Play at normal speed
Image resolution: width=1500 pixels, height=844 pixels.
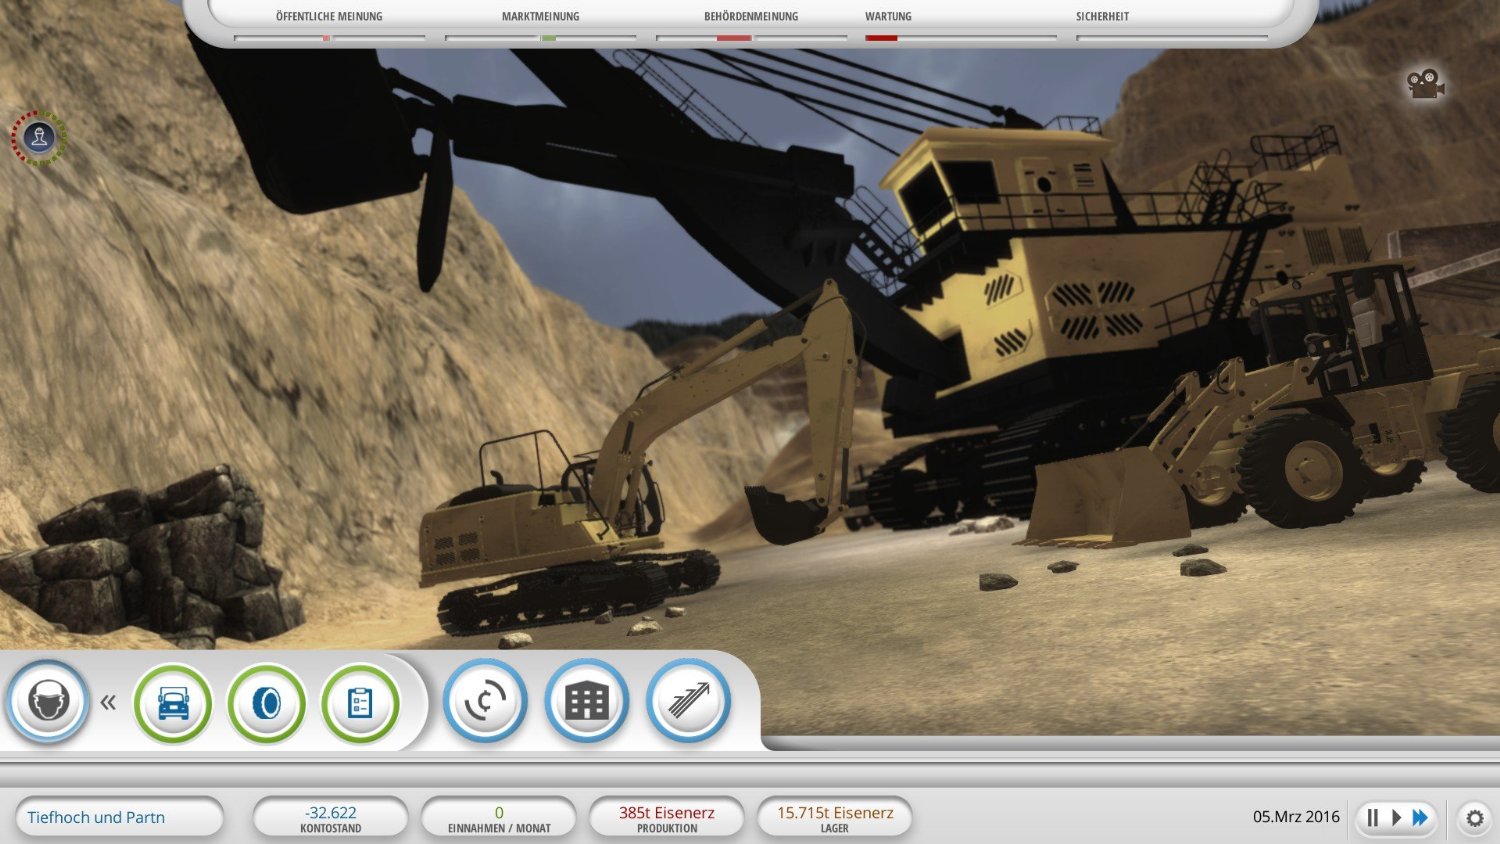[x=1396, y=818]
